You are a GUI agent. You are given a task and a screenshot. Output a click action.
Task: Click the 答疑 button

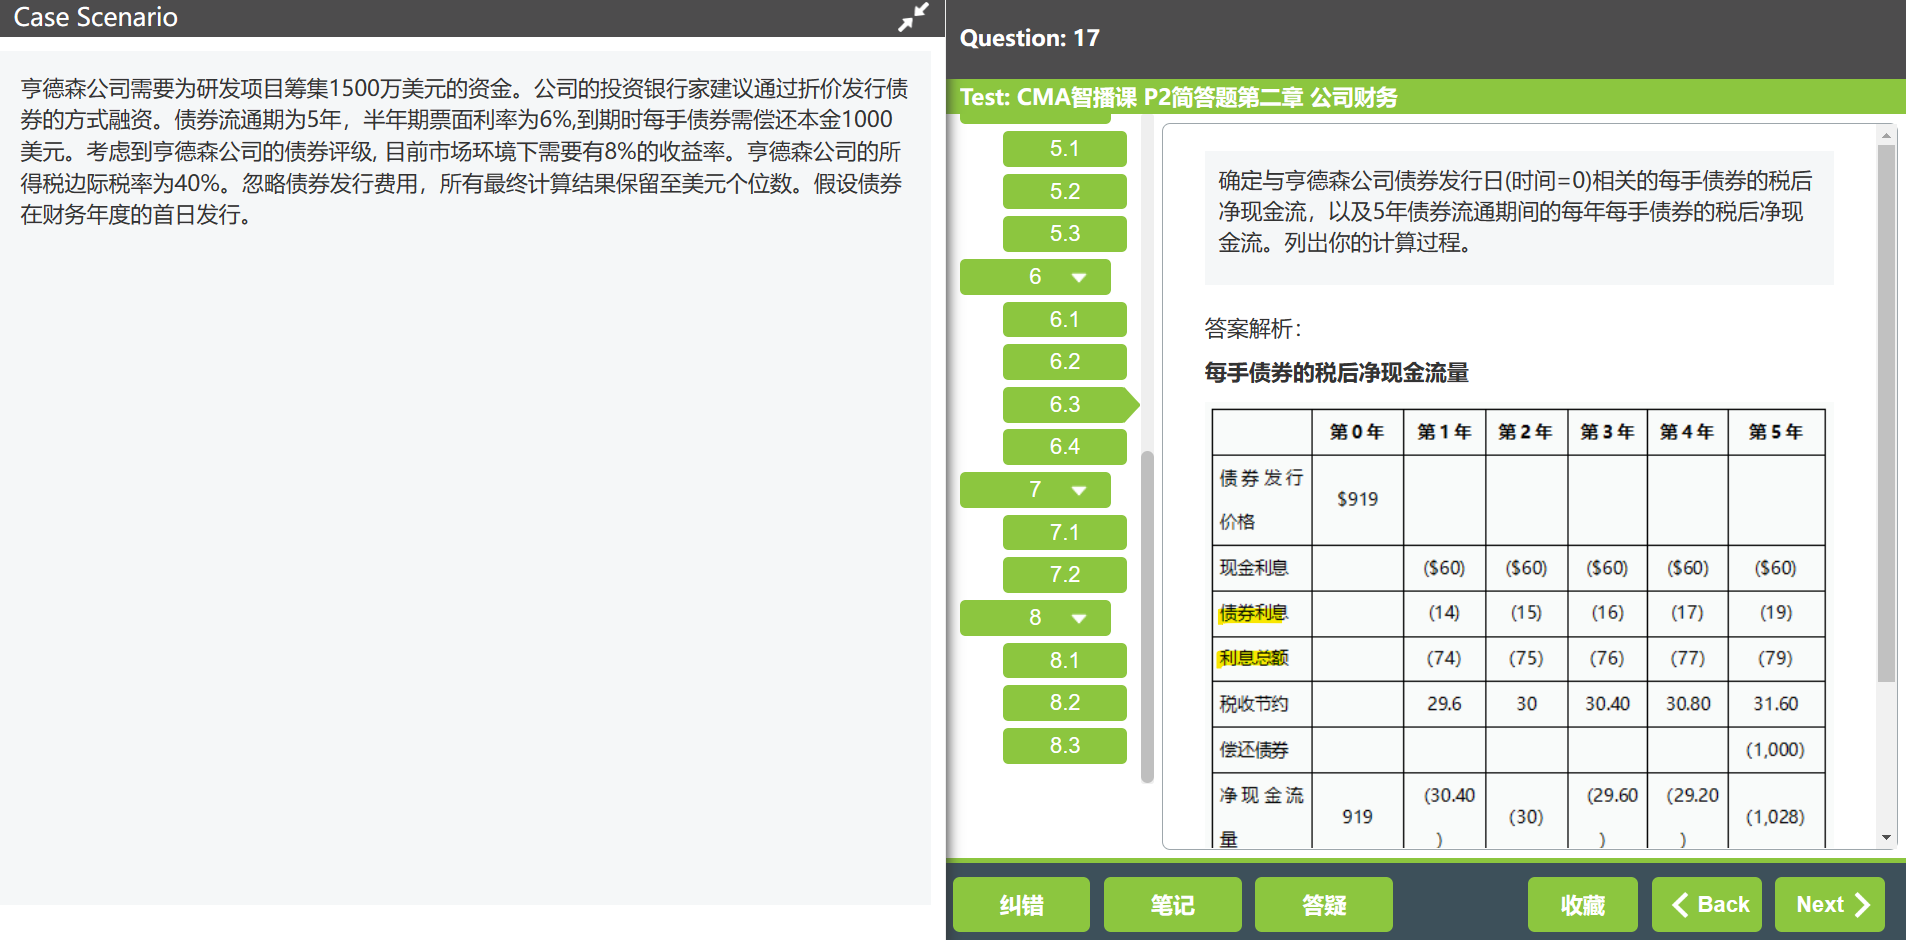(x=1323, y=905)
